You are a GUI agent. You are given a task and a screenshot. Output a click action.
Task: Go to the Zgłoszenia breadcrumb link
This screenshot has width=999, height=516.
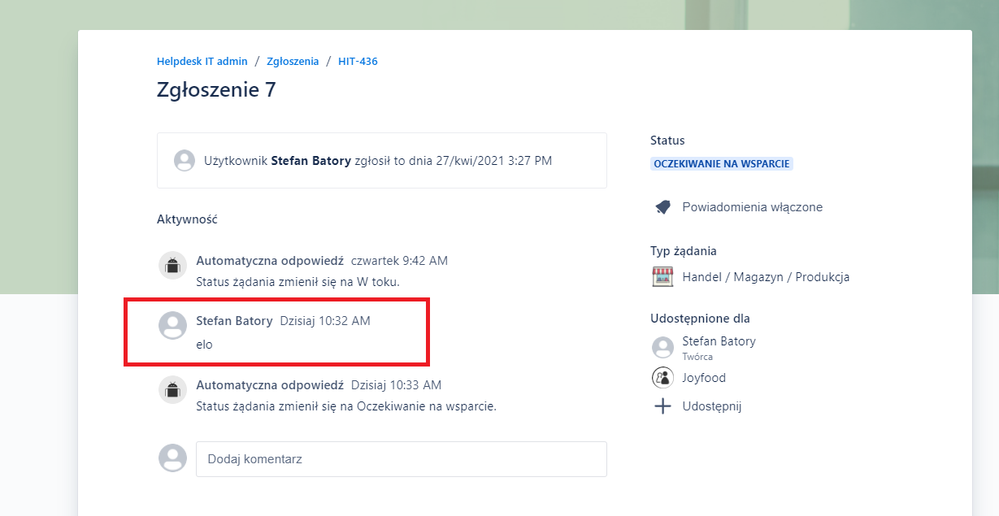(292, 61)
